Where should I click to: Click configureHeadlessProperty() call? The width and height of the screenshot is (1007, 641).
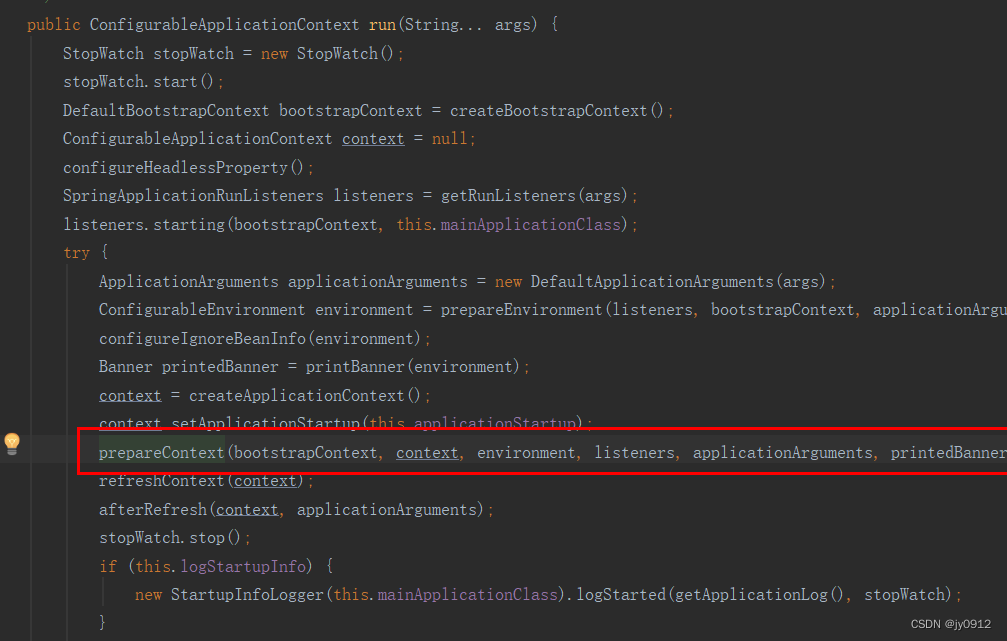[183, 168]
